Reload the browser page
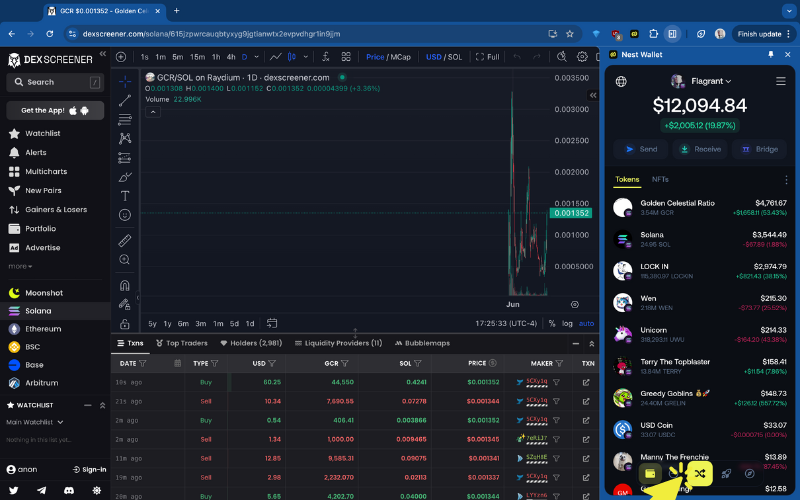The image size is (800, 500). pyautogui.click(x=49, y=34)
